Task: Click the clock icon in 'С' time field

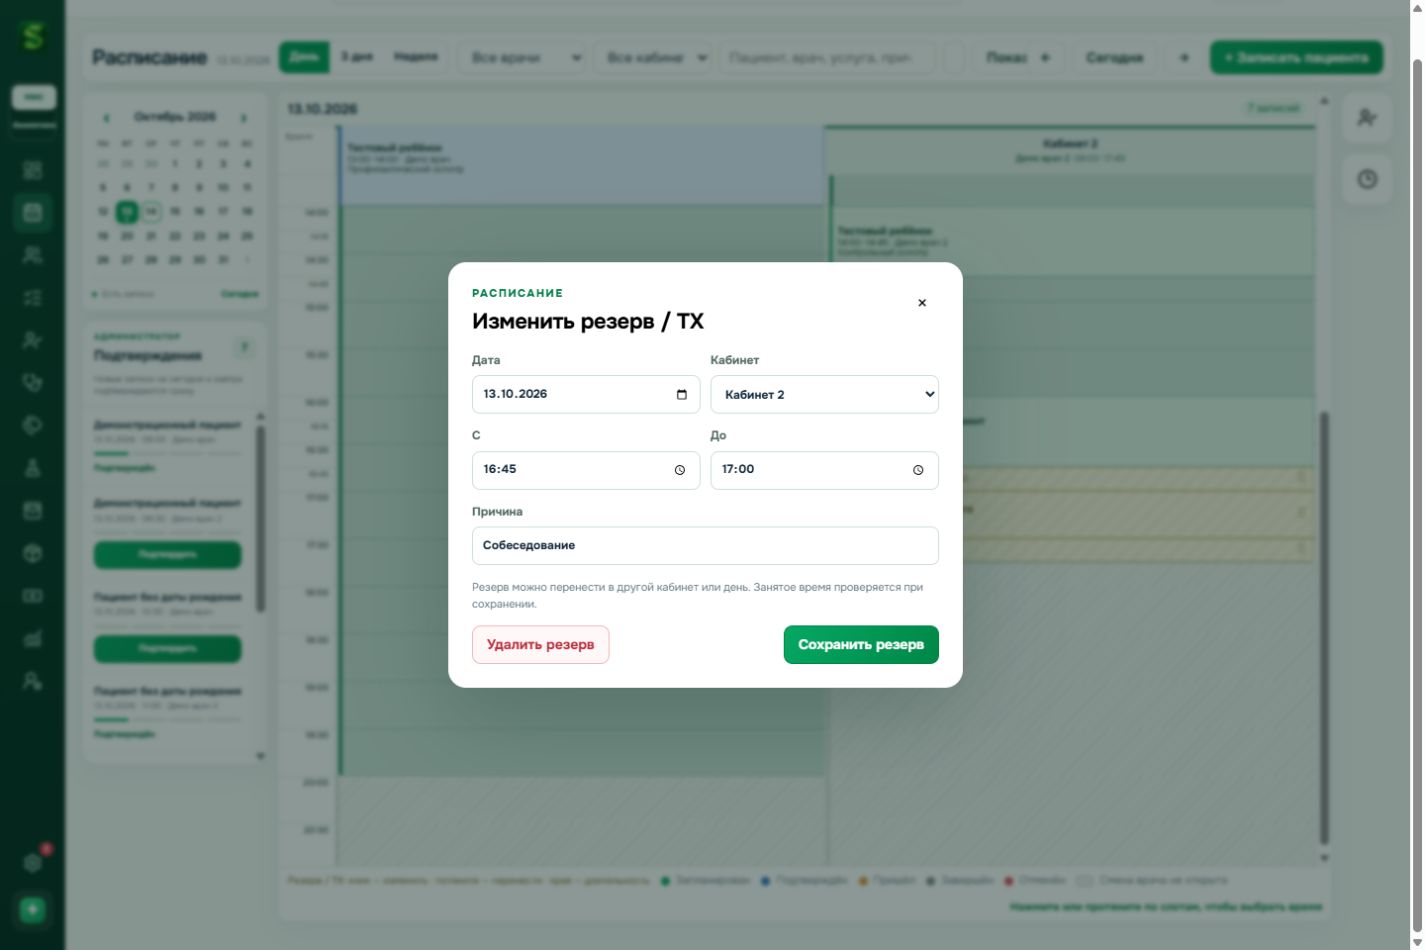Action: [680, 470]
